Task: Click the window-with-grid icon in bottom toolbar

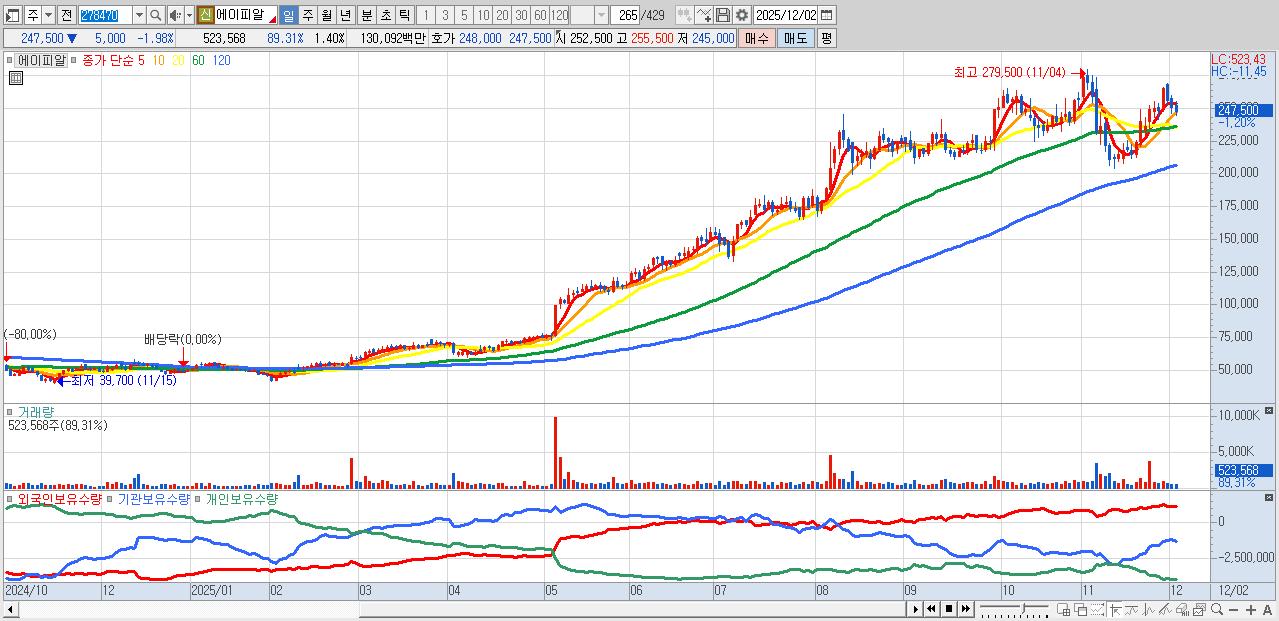Action: [1063, 609]
